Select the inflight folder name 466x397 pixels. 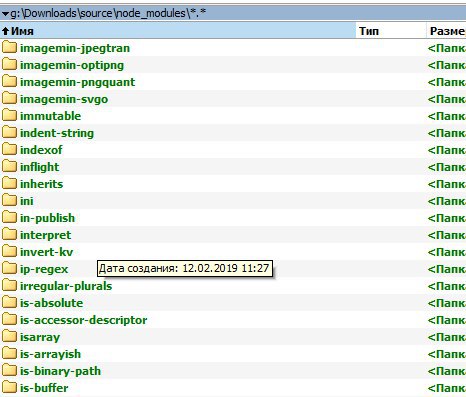[40, 167]
